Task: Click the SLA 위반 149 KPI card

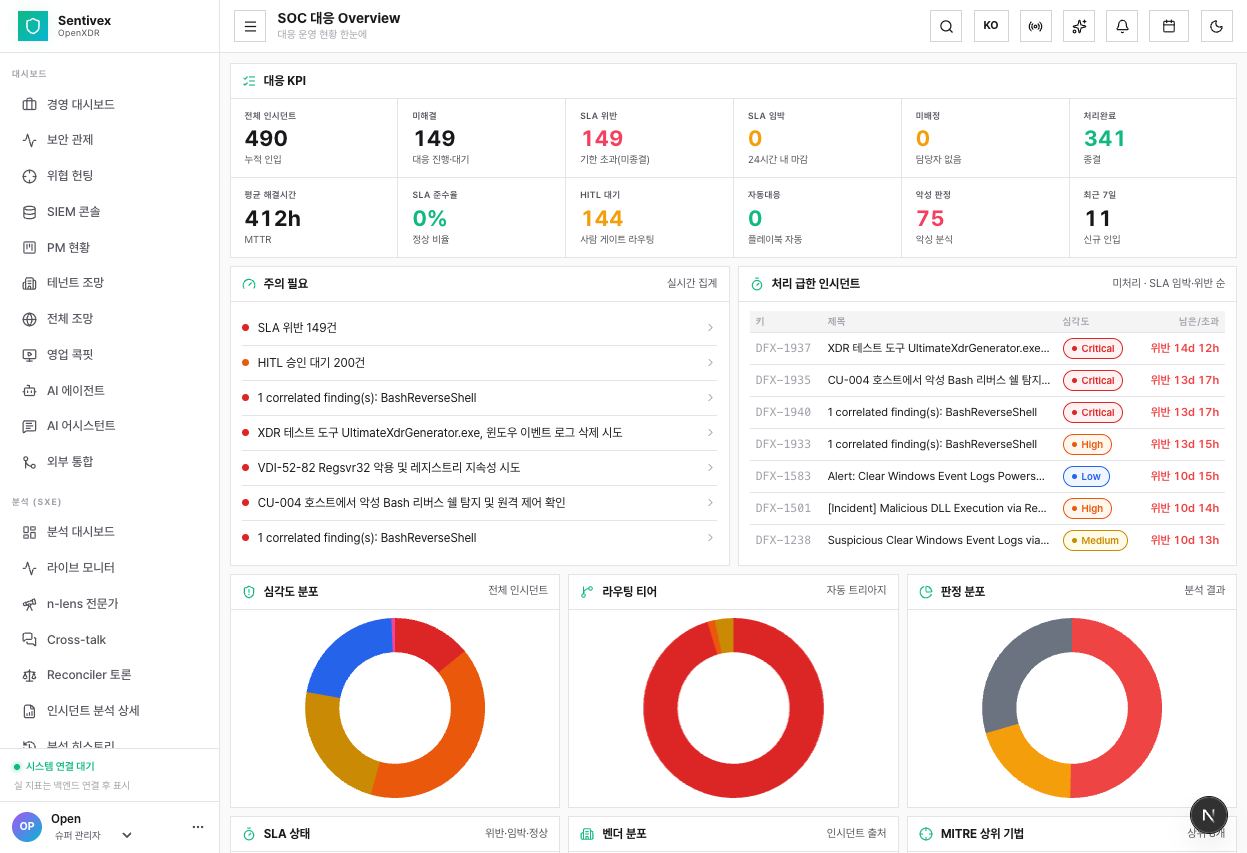Action: 650,138
